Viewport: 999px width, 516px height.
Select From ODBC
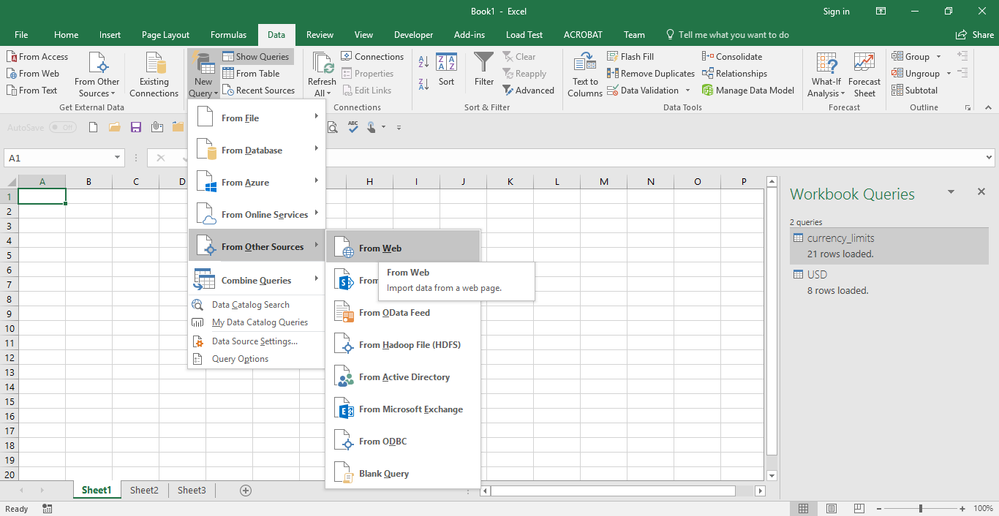[403, 441]
